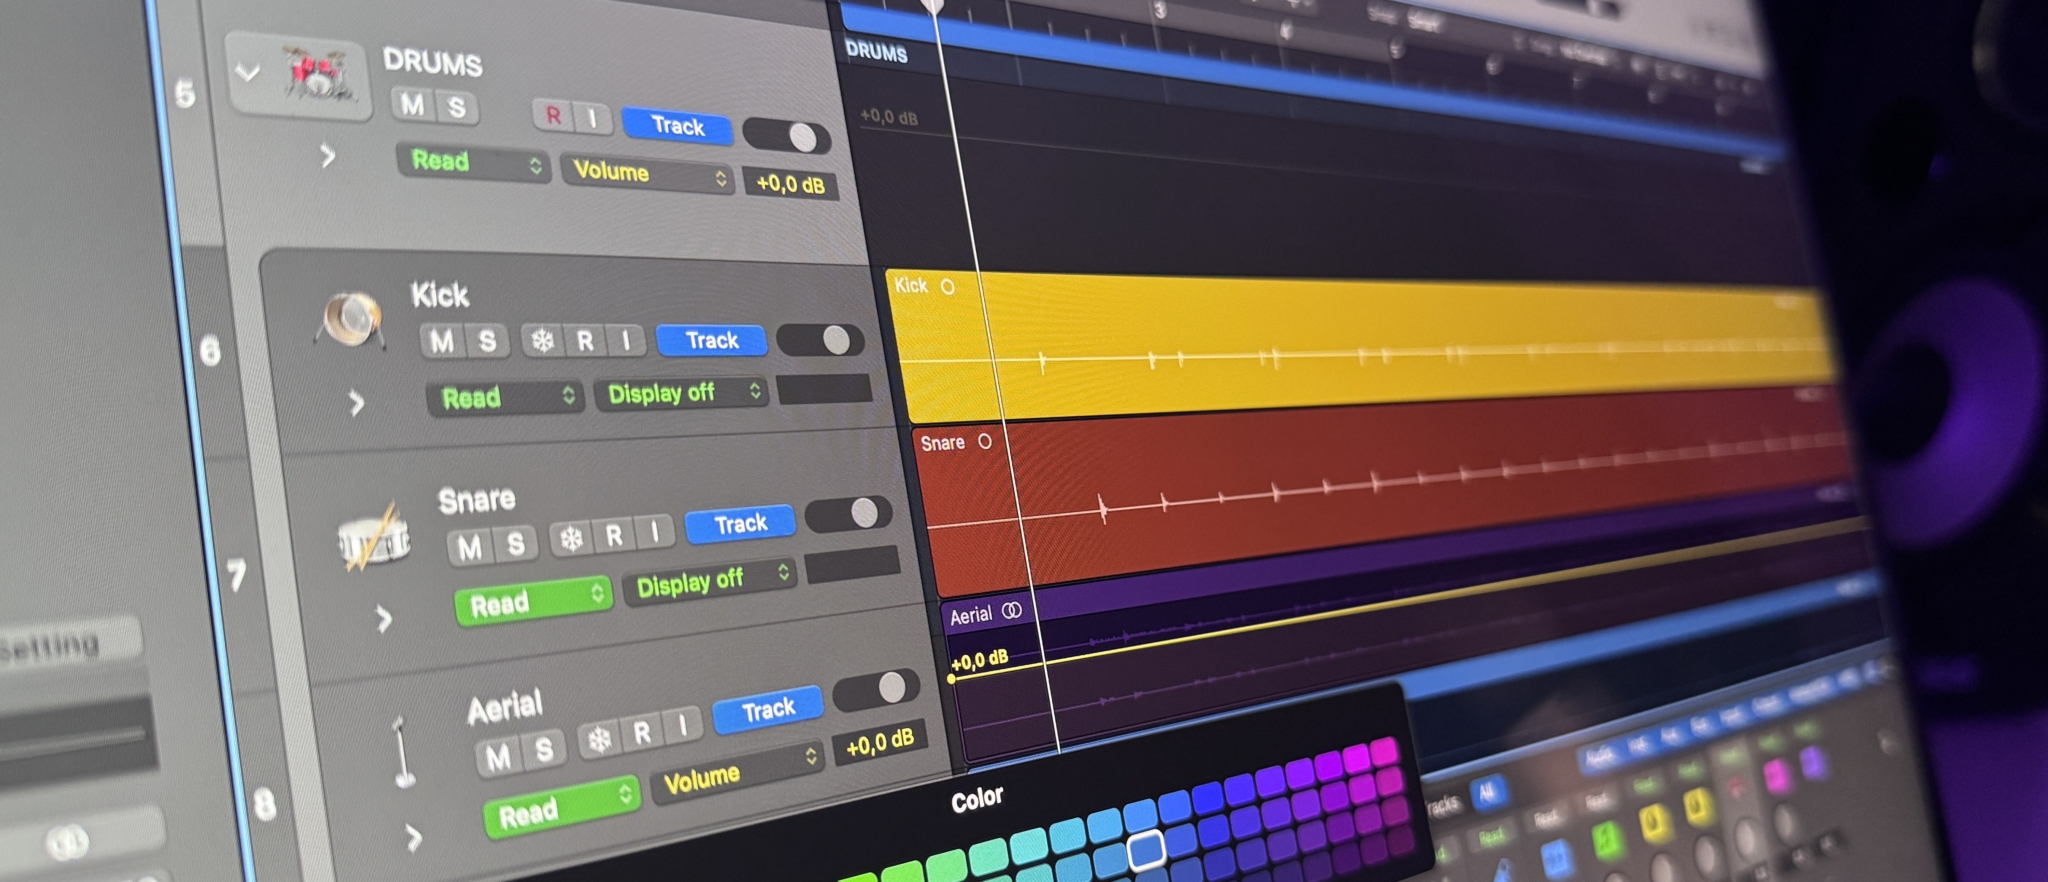Open Kick track Display off dropdown
Image resolution: width=2048 pixels, height=882 pixels.
pos(681,393)
